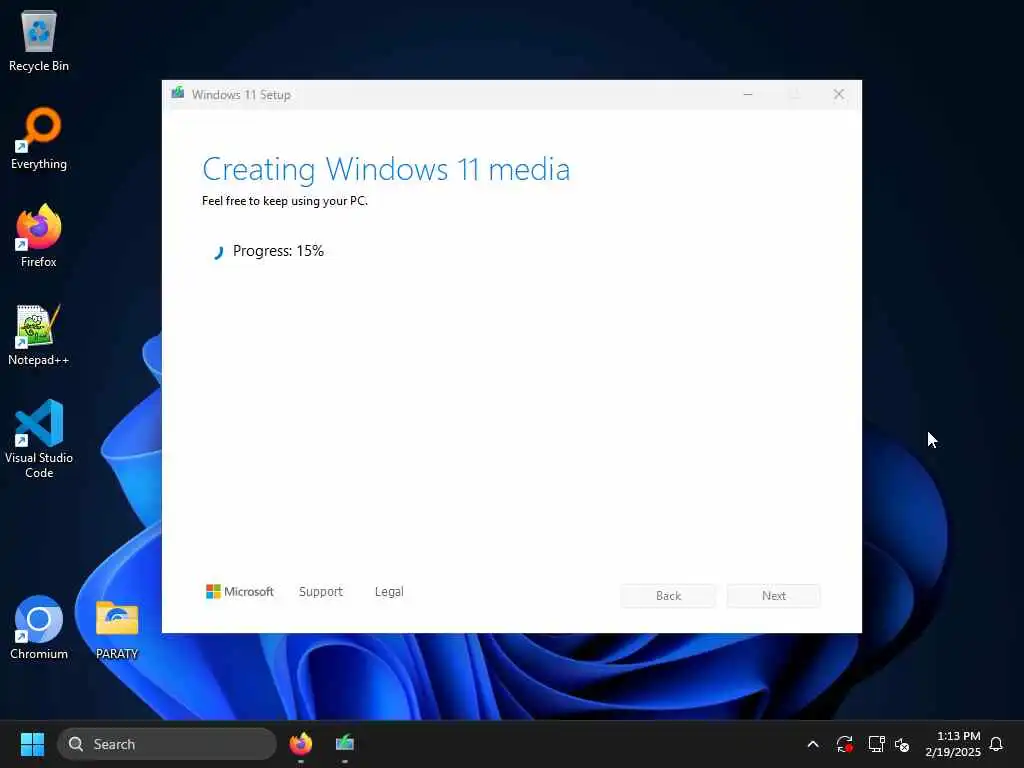
Task: Click the progress spinner indicator
Action: (x=217, y=252)
